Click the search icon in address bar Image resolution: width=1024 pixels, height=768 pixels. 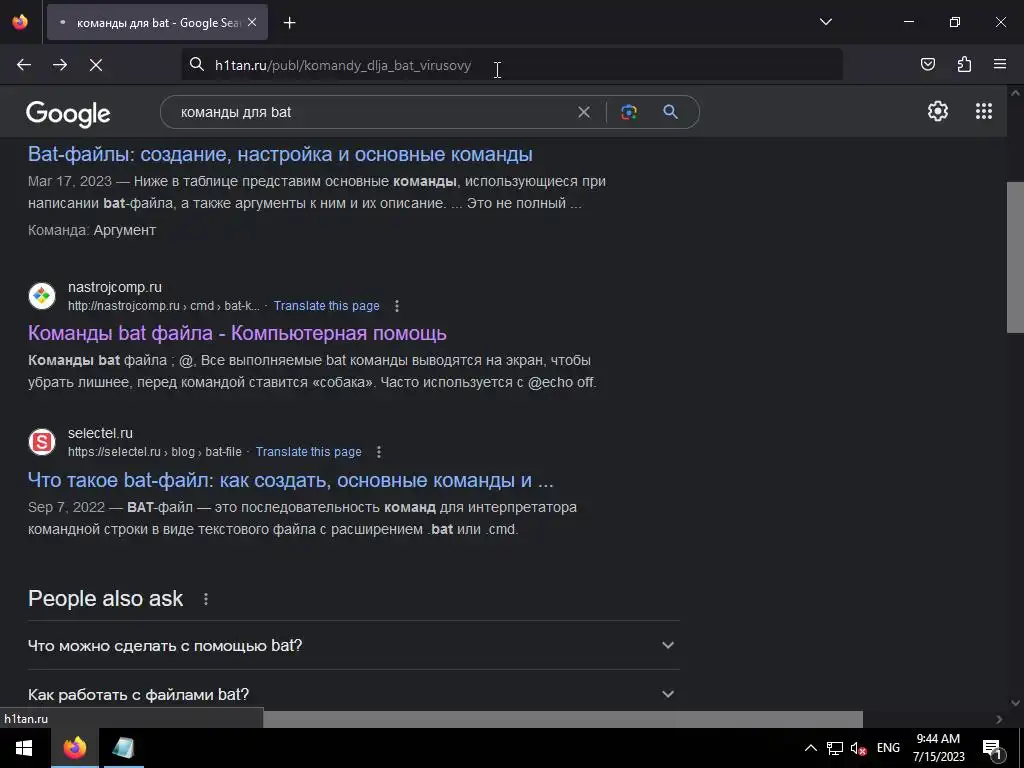pyautogui.click(x=197, y=64)
